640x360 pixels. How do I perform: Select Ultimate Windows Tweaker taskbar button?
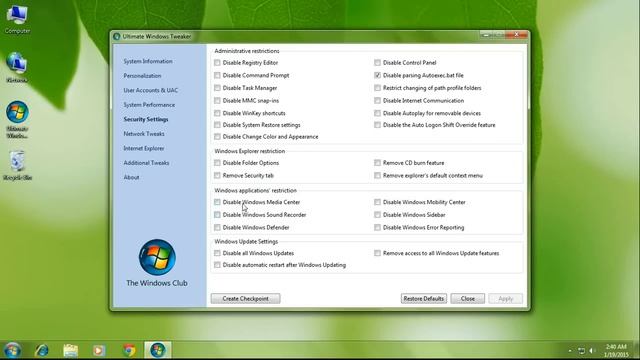pyautogui.click(x=158, y=350)
